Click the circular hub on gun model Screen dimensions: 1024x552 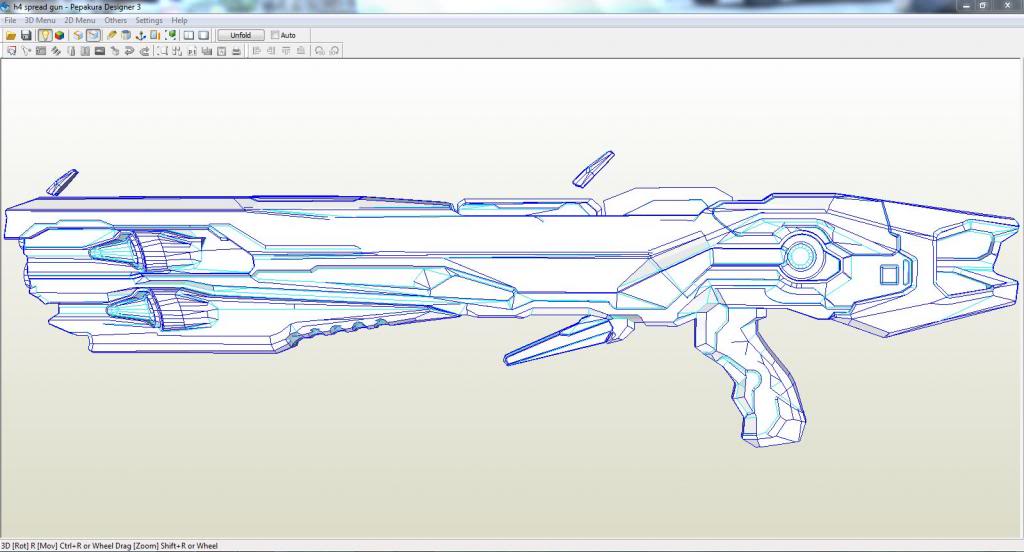tap(801, 256)
